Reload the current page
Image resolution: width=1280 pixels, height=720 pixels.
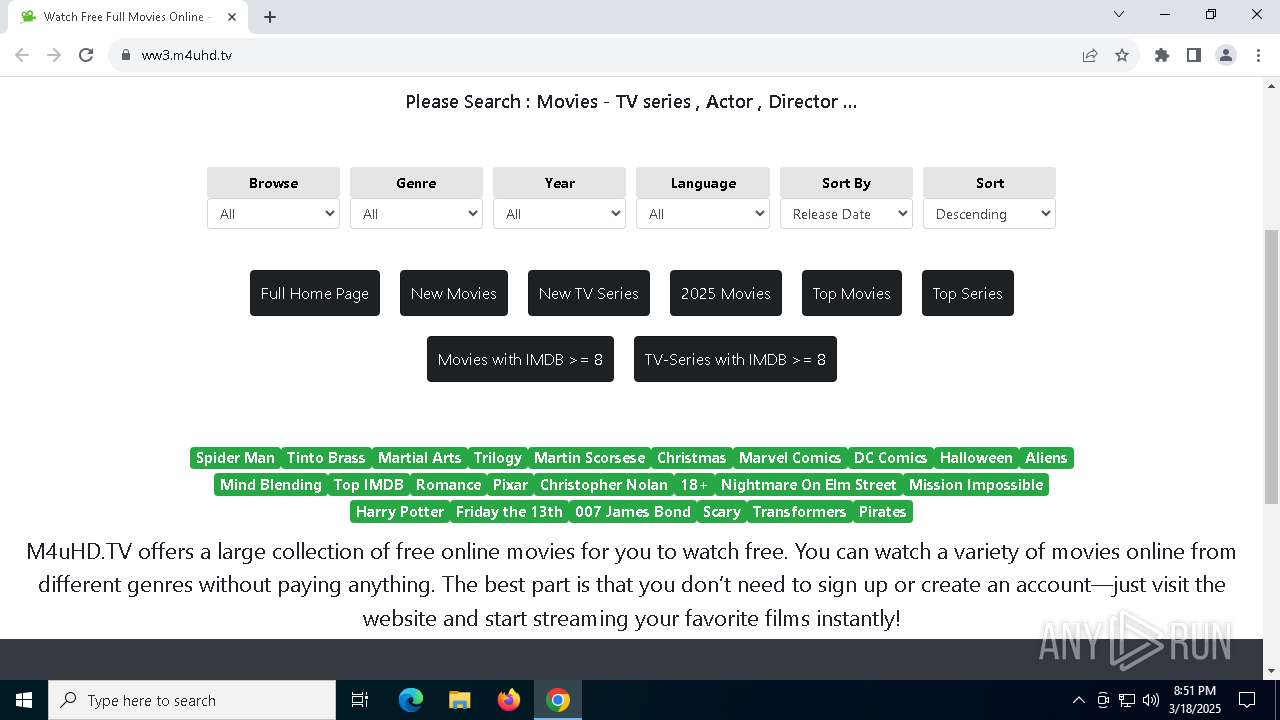86,55
